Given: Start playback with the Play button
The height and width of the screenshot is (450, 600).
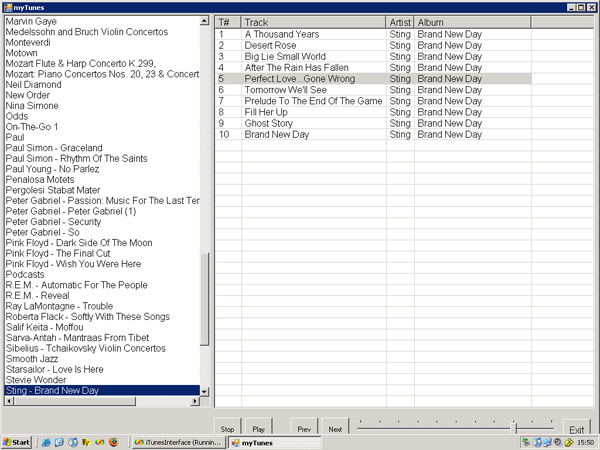Looking at the screenshot, I should point(258,426).
